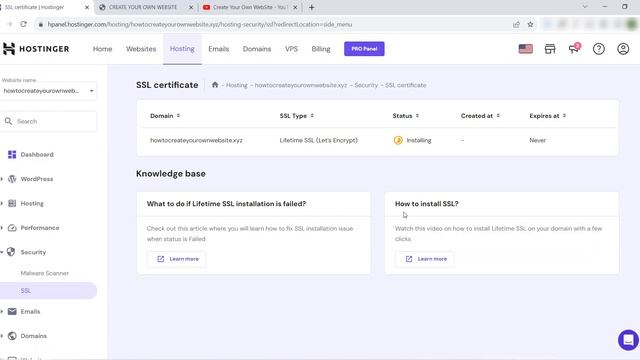Click the PRO Panel button

click(364, 49)
